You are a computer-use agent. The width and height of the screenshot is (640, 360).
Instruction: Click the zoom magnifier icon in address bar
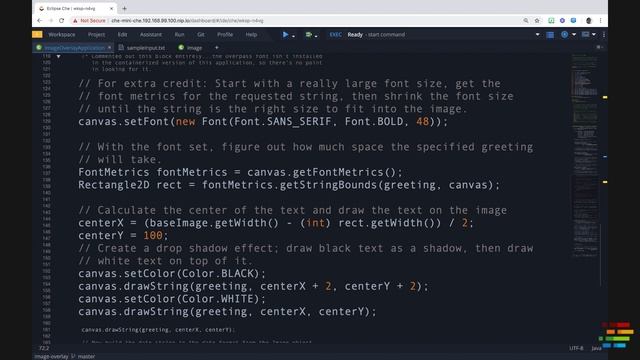point(526,20)
